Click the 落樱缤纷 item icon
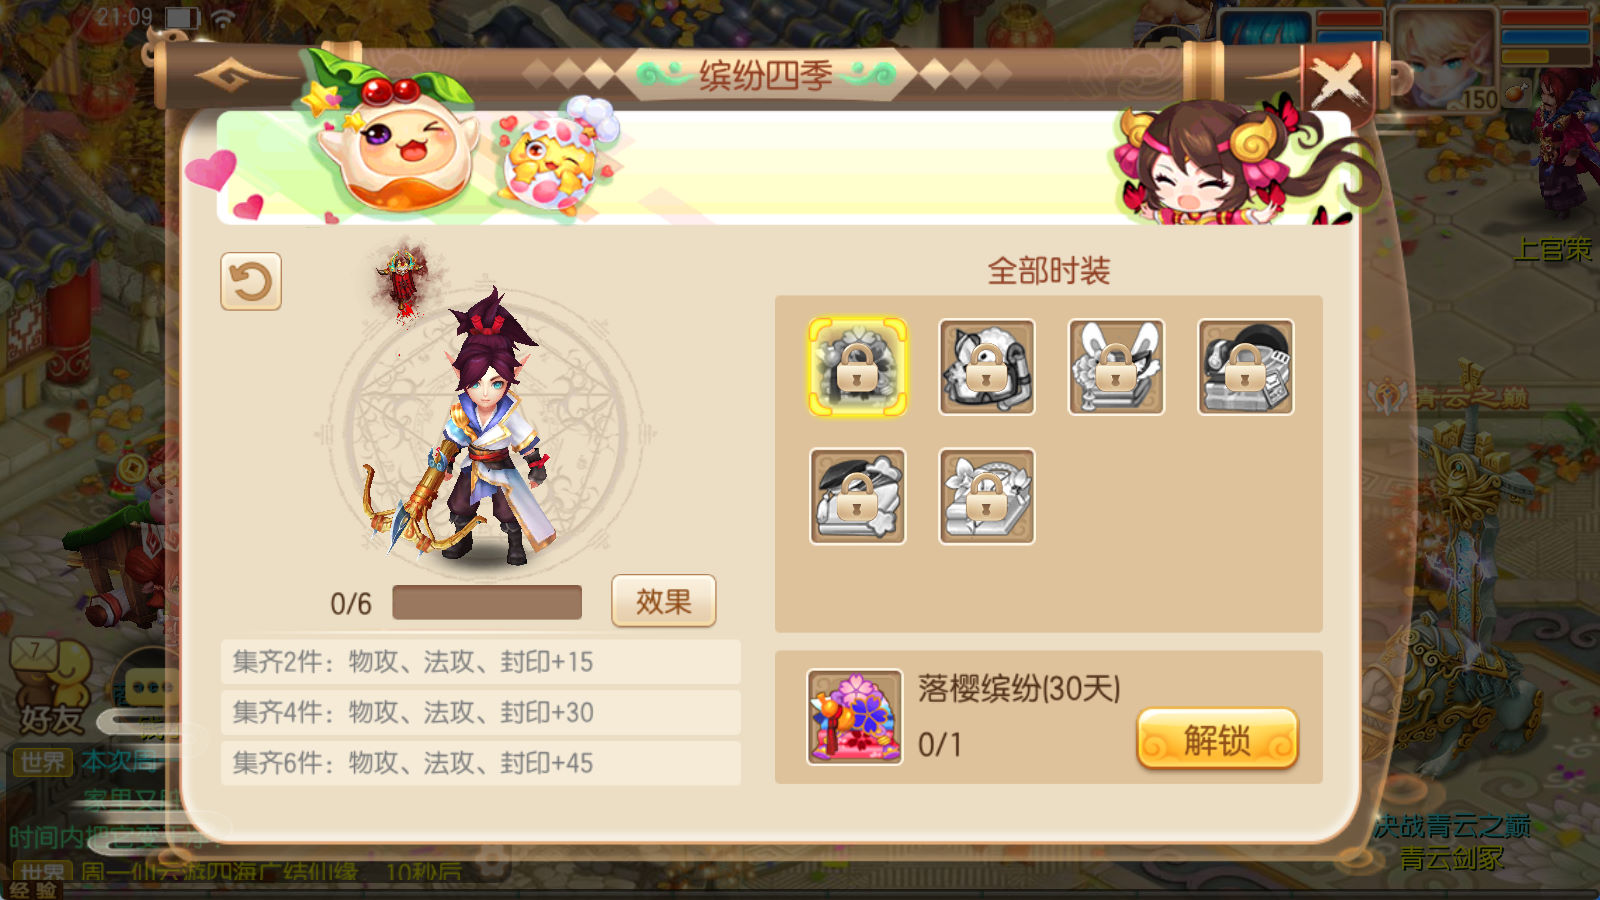This screenshot has height=900, width=1600. click(x=855, y=717)
